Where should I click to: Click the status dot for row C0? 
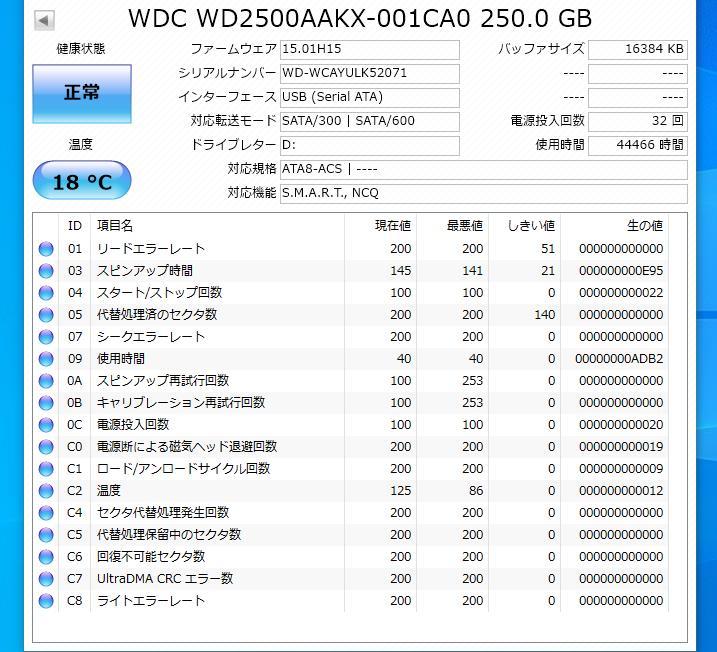tap(46, 447)
